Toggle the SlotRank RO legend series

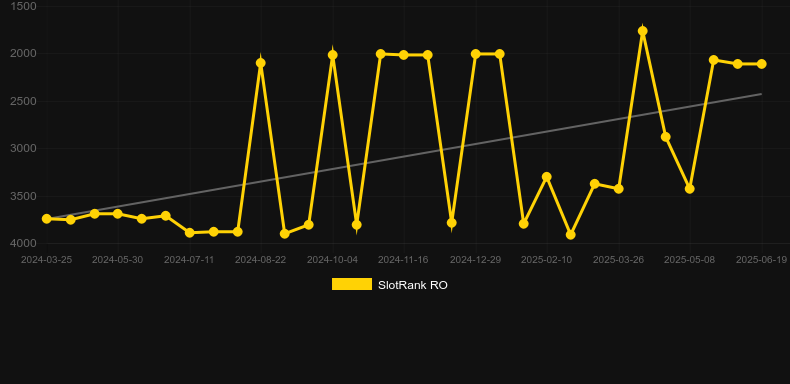point(389,285)
